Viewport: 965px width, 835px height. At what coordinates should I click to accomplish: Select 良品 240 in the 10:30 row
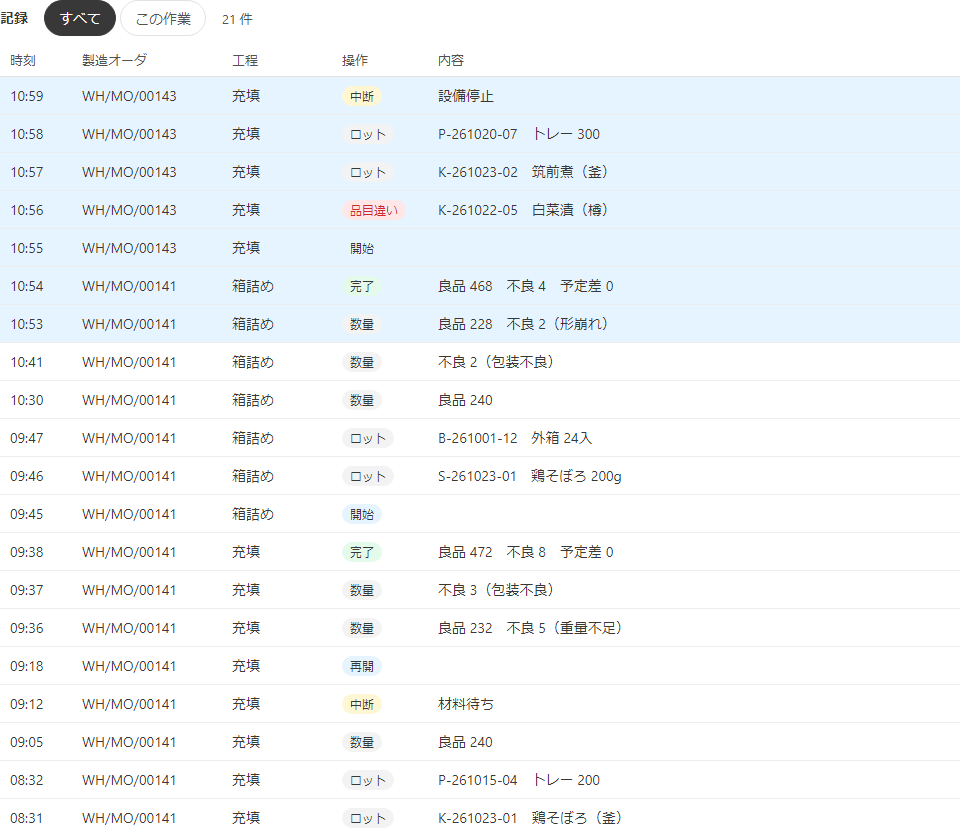tap(465, 401)
